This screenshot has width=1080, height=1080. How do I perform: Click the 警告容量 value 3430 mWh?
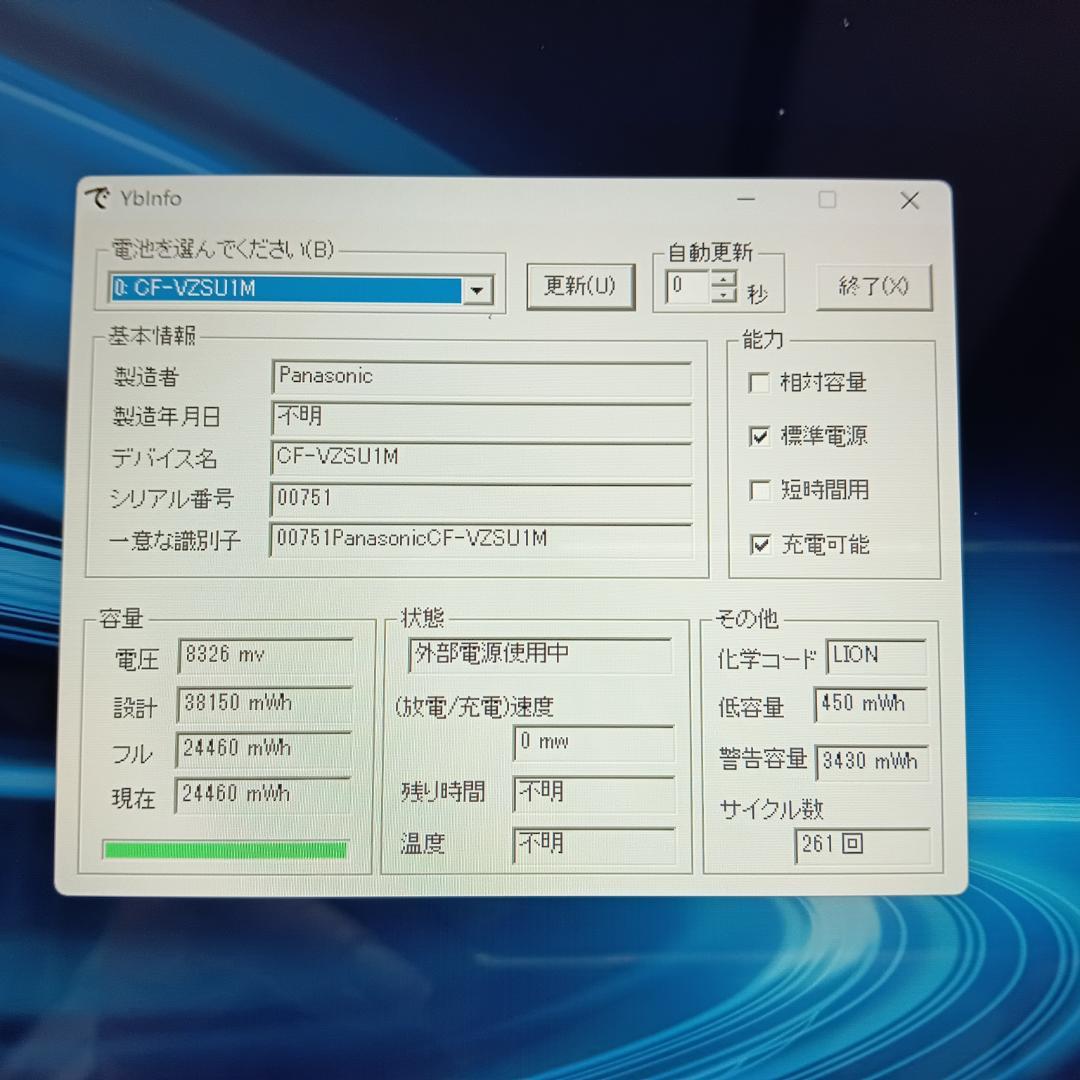pyautogui.click(x=872, y=762)
